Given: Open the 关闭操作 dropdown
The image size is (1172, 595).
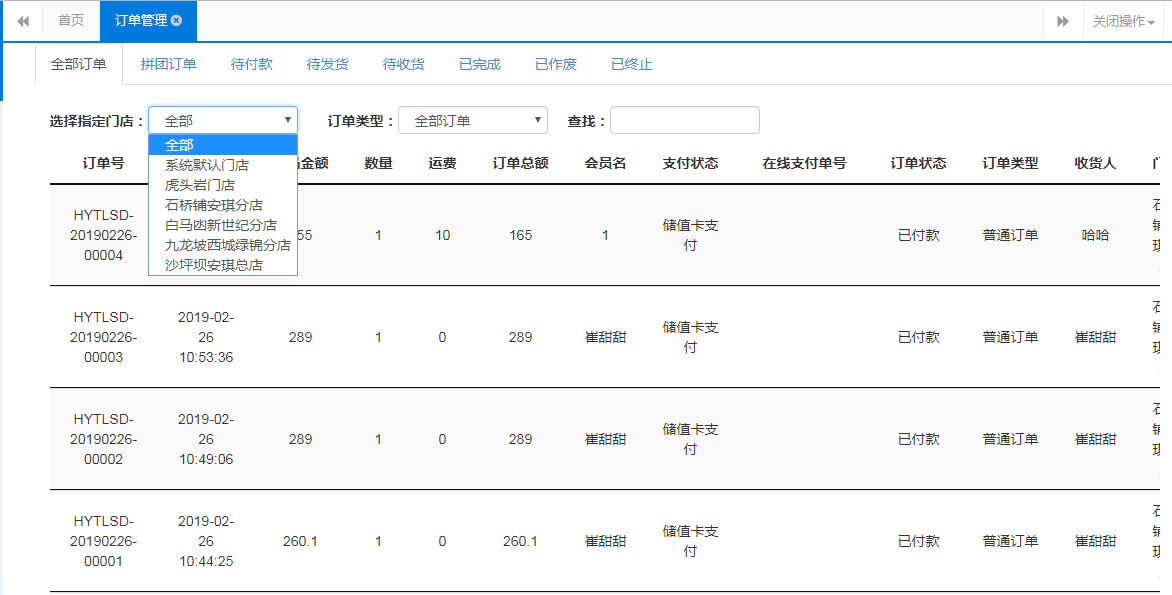Looking at the screenshot, I should click(1123, 21).
